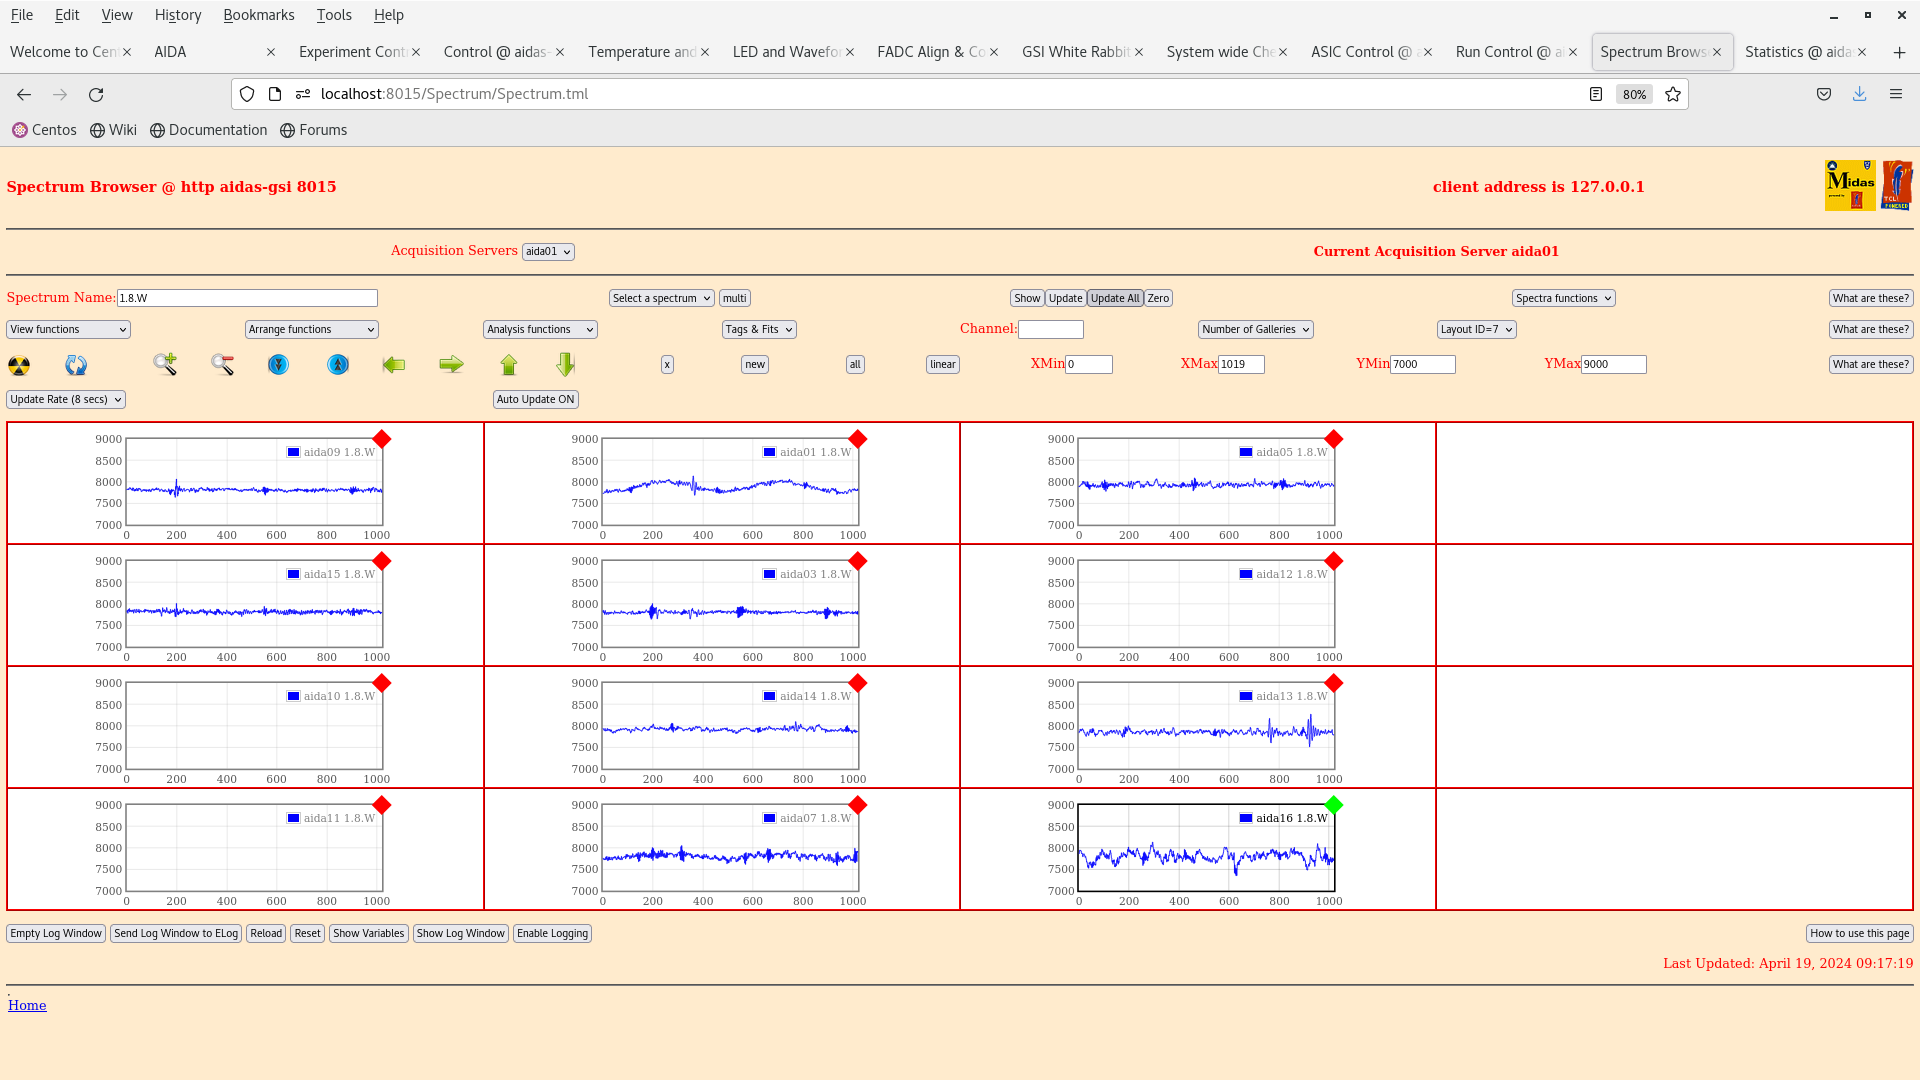Reload the page using browser reload icon
The height and width of the screenshot is (1080, 1920).
[96, 94]
